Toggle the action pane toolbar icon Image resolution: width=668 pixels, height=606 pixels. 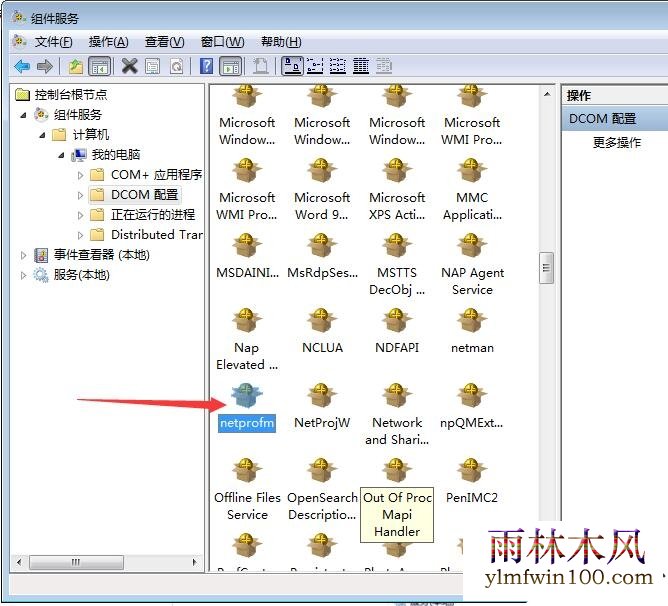point(231,66)
